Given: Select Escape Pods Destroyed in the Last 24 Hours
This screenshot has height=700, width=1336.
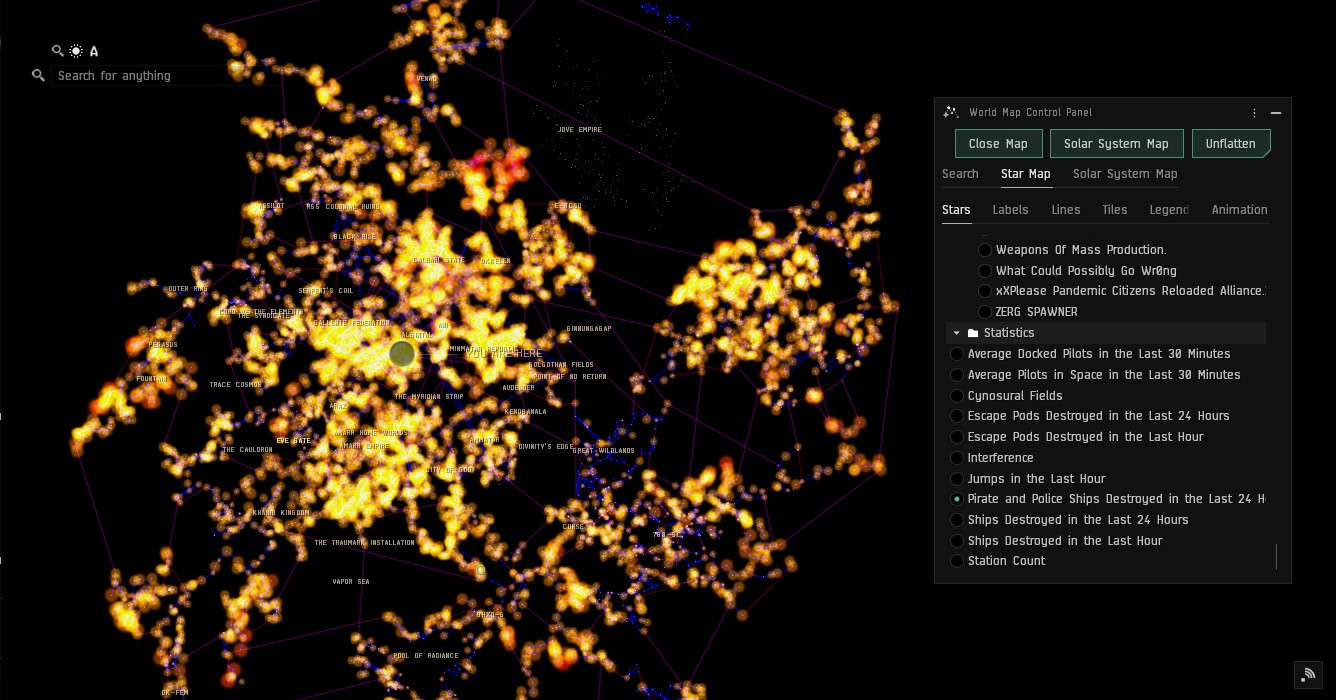Looking at the screenshot, I should coord(957,416).
